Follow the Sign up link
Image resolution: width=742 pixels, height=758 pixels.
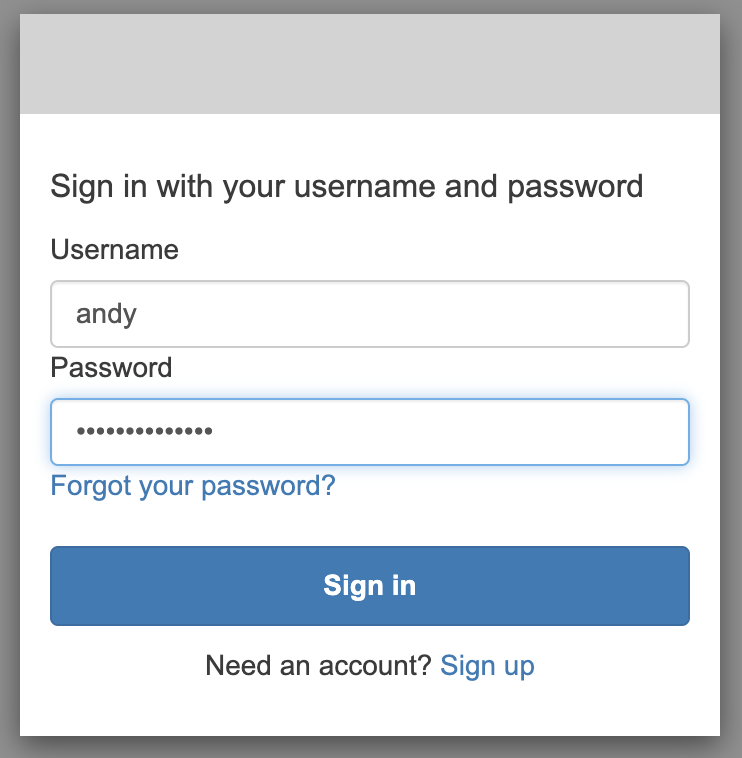(x=487, y=665)
